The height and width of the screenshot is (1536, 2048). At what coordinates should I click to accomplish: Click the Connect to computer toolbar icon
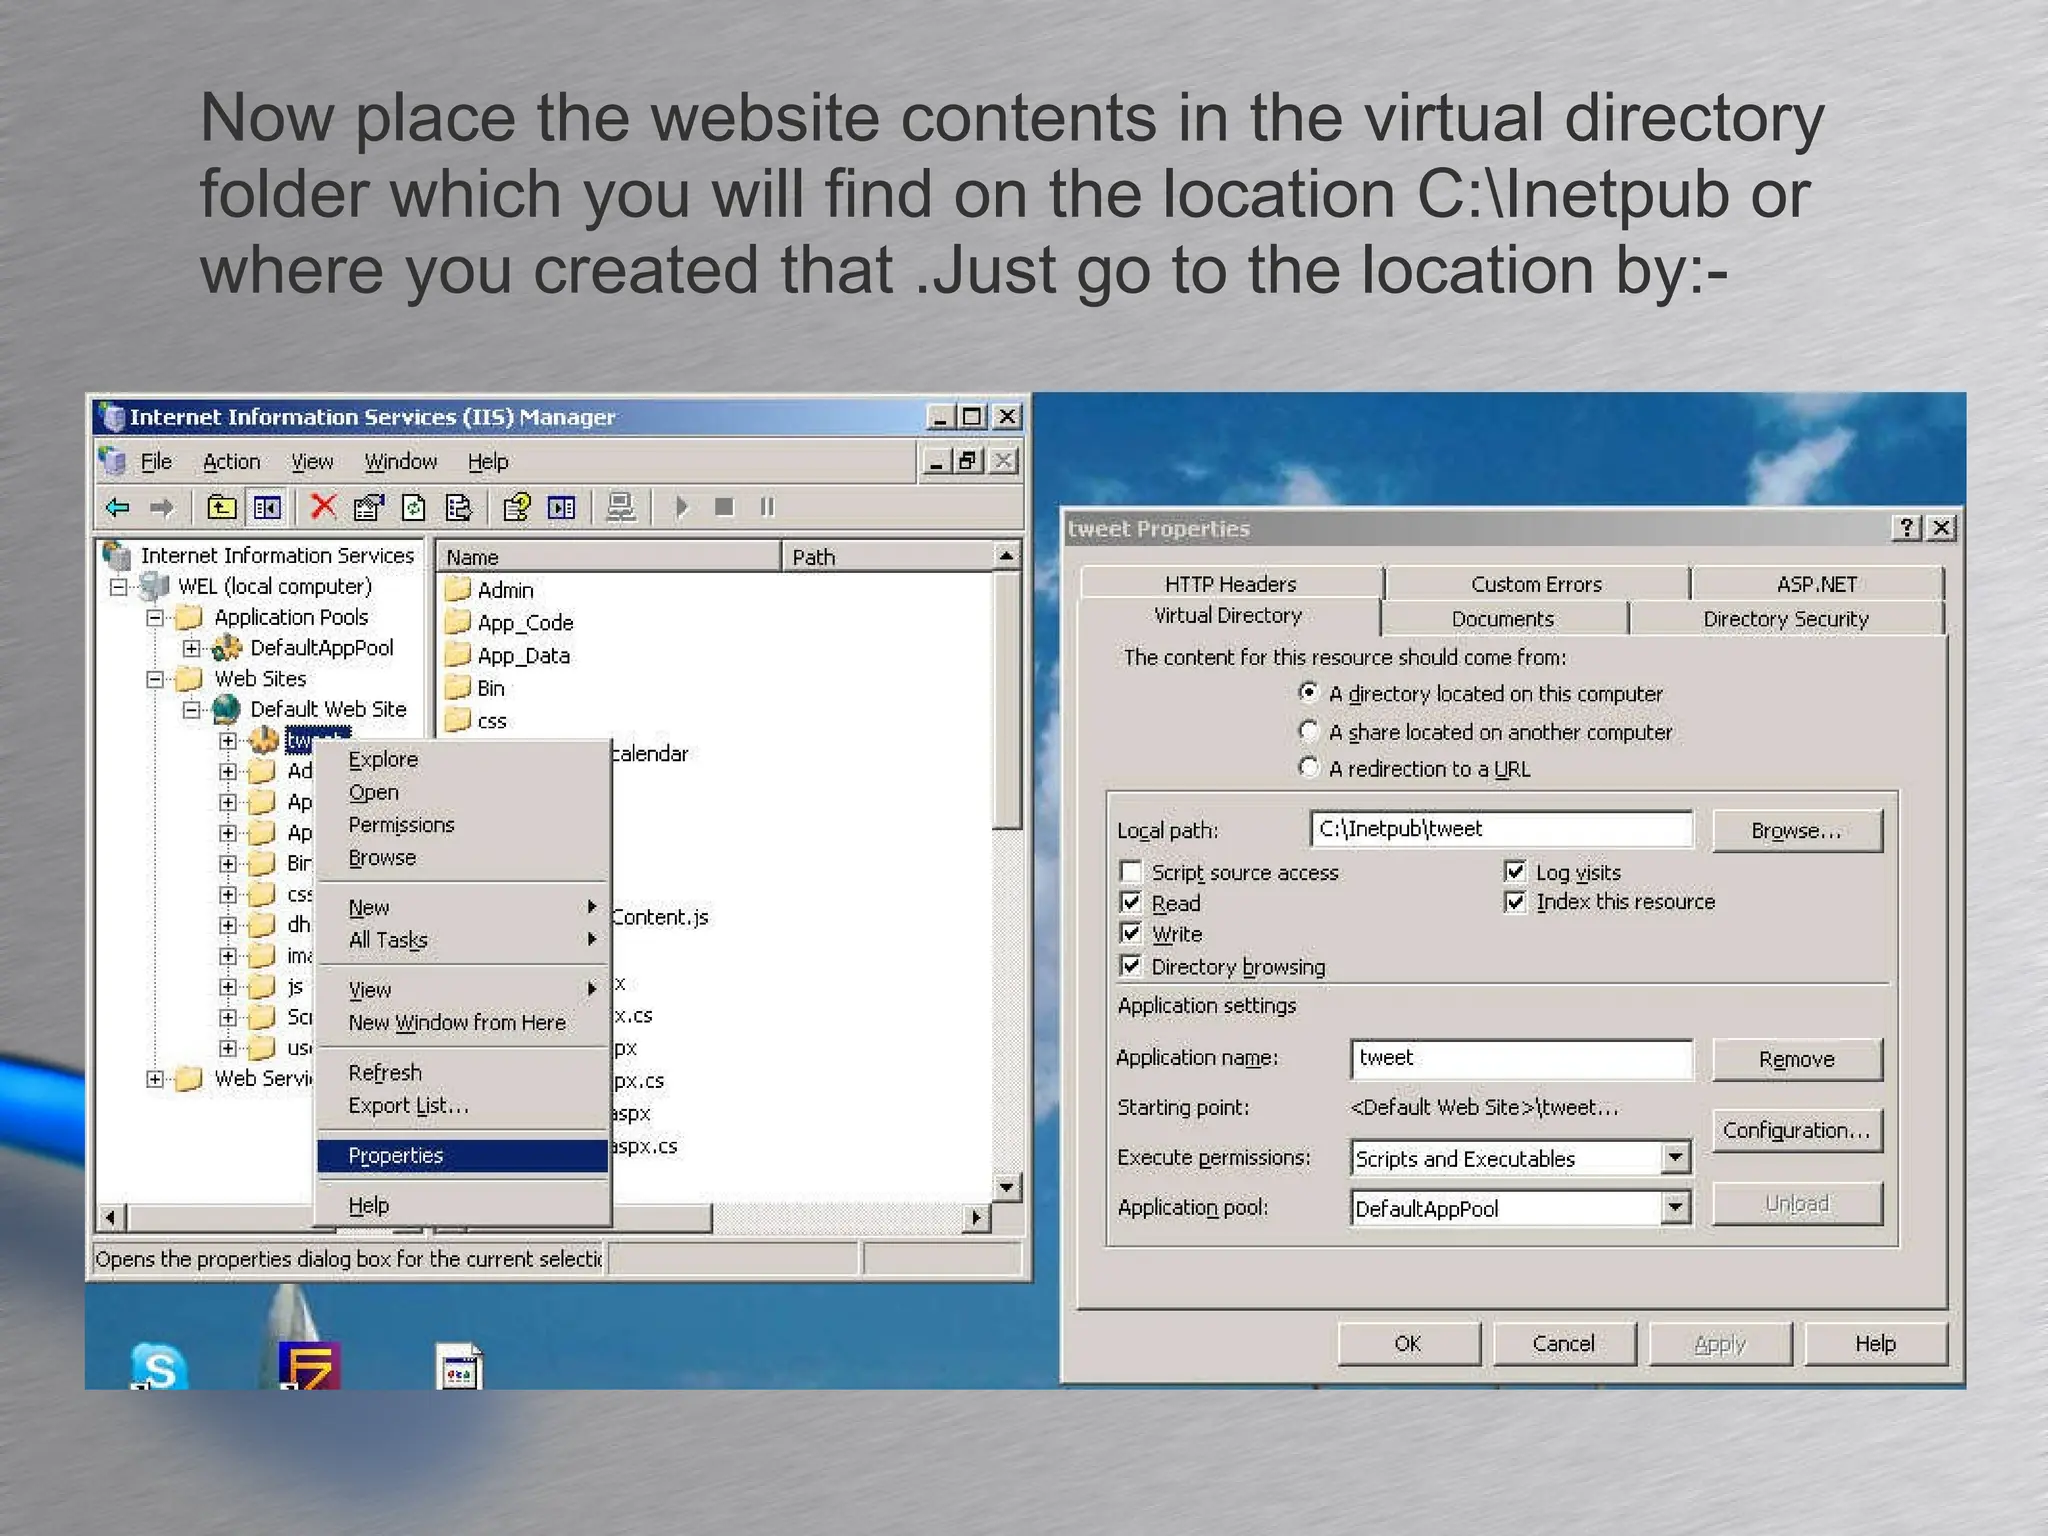(x=621, y=508)
